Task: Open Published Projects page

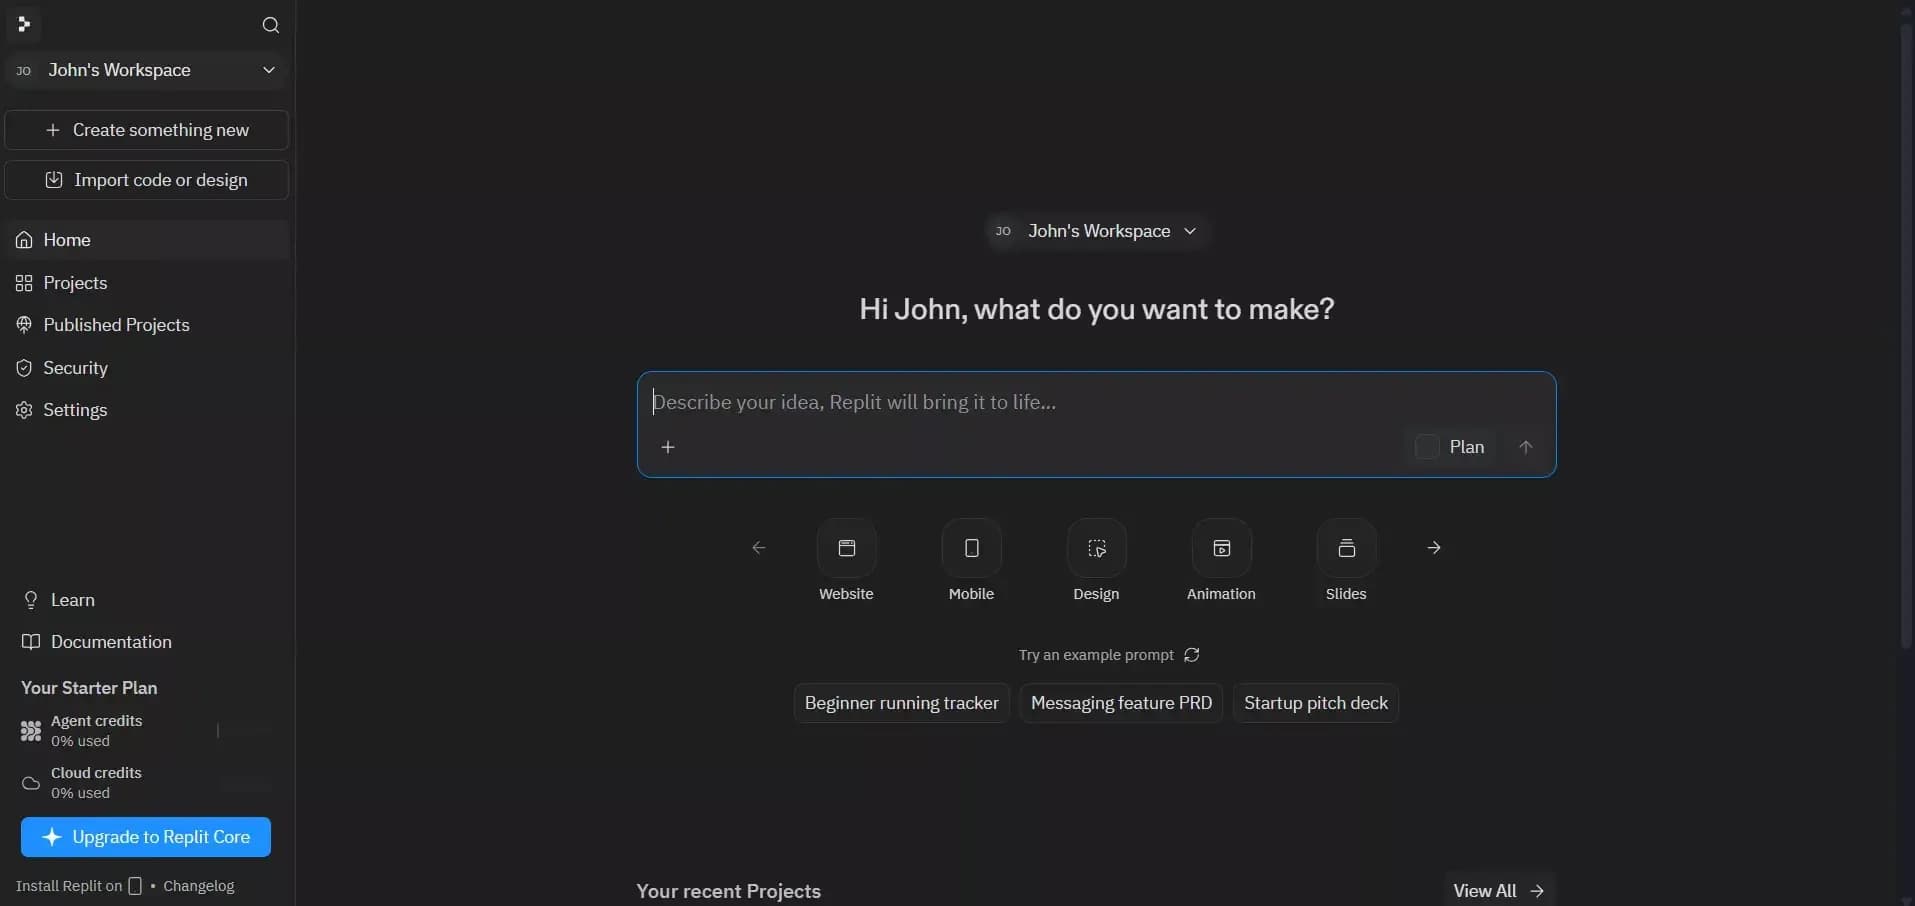Action: click(147, 325)
